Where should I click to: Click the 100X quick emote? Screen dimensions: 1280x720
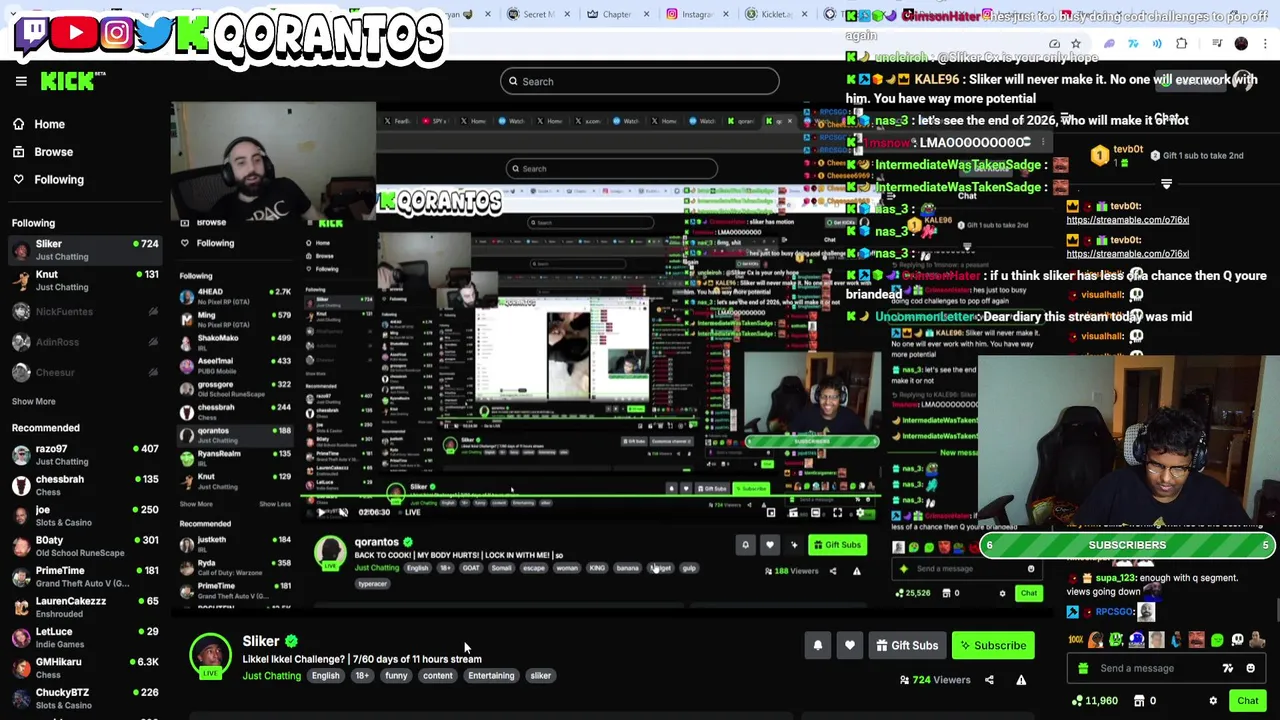tap(1076, 640)
